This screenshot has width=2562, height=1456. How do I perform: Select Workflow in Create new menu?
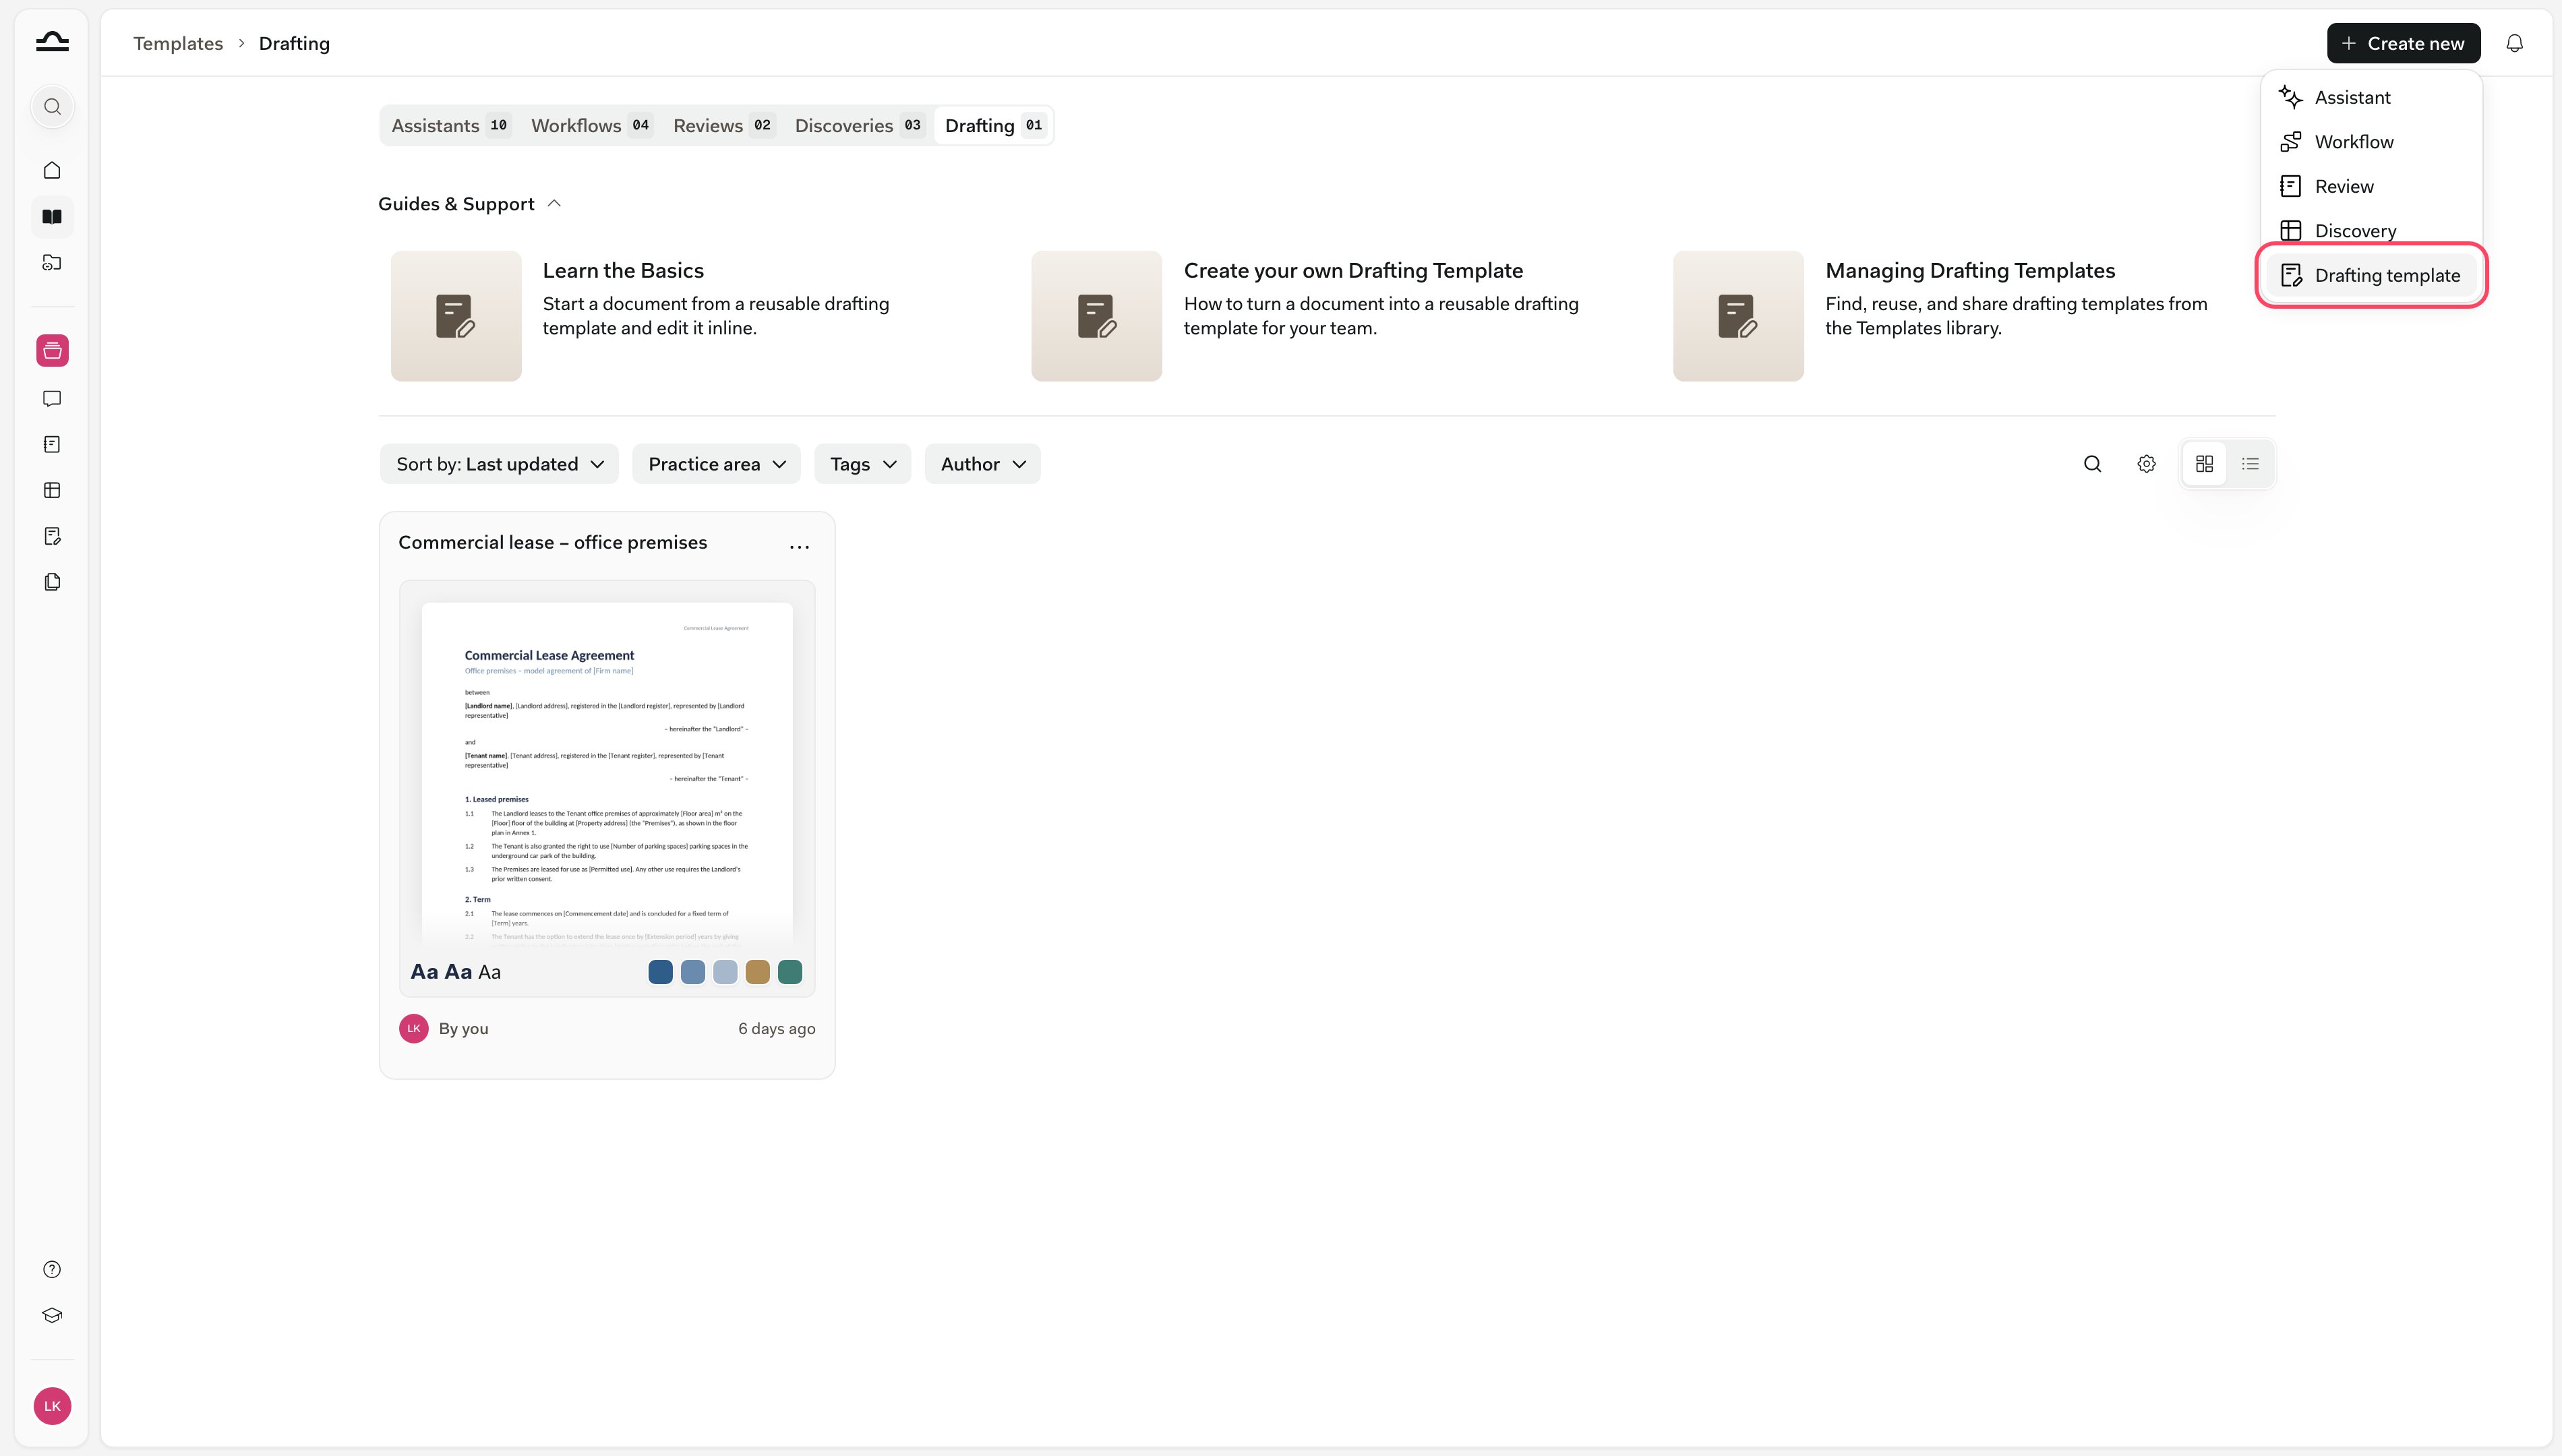pyautogui.click(x=2371, y=142)
